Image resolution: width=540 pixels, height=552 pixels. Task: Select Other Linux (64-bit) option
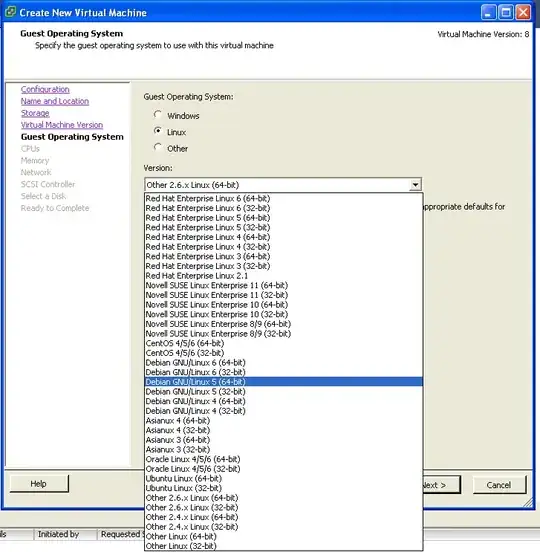tap(283, 537)
